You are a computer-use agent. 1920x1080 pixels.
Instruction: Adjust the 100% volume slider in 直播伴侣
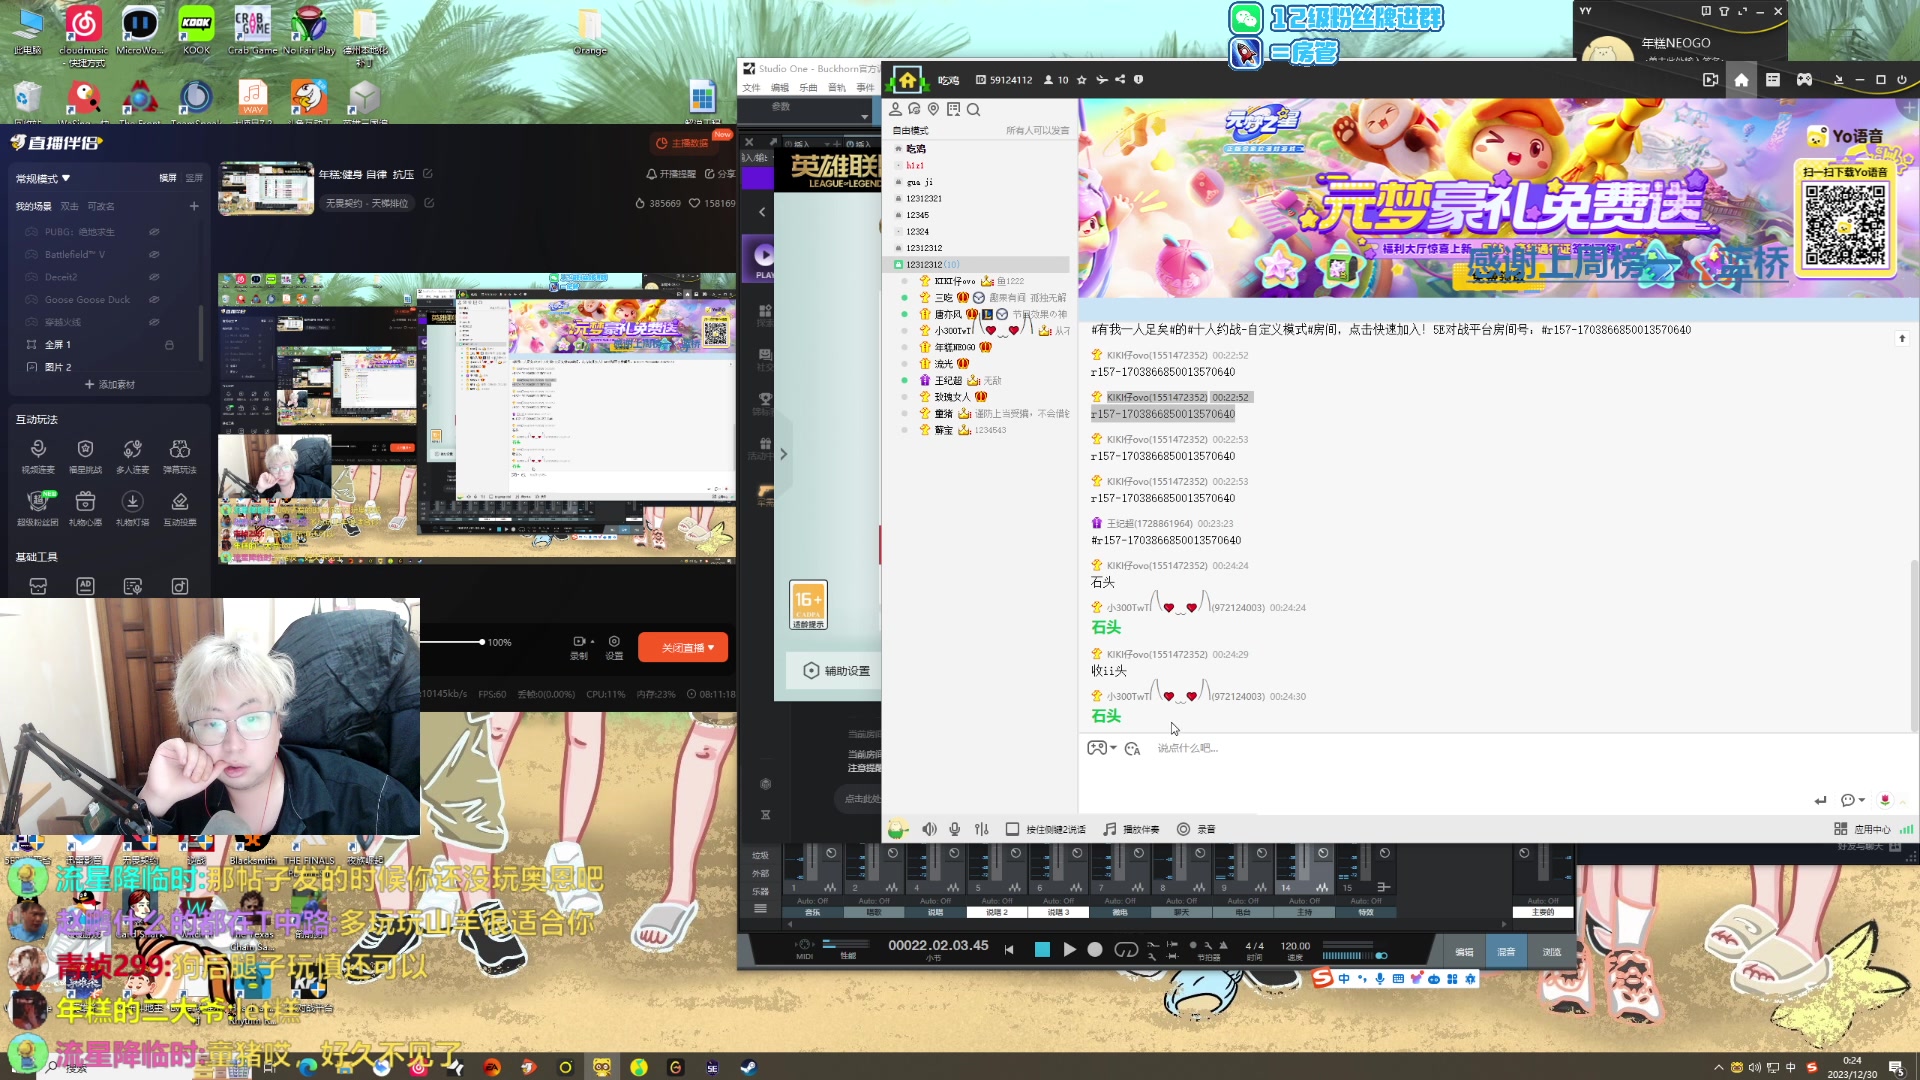(481, 642)
